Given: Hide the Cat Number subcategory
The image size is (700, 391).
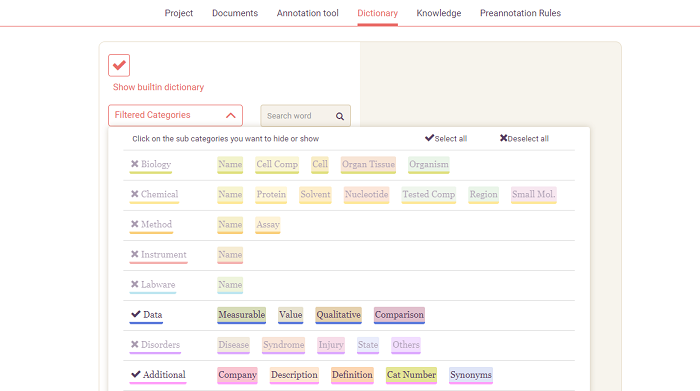Looking at the screenshot, I should [411, 375].
